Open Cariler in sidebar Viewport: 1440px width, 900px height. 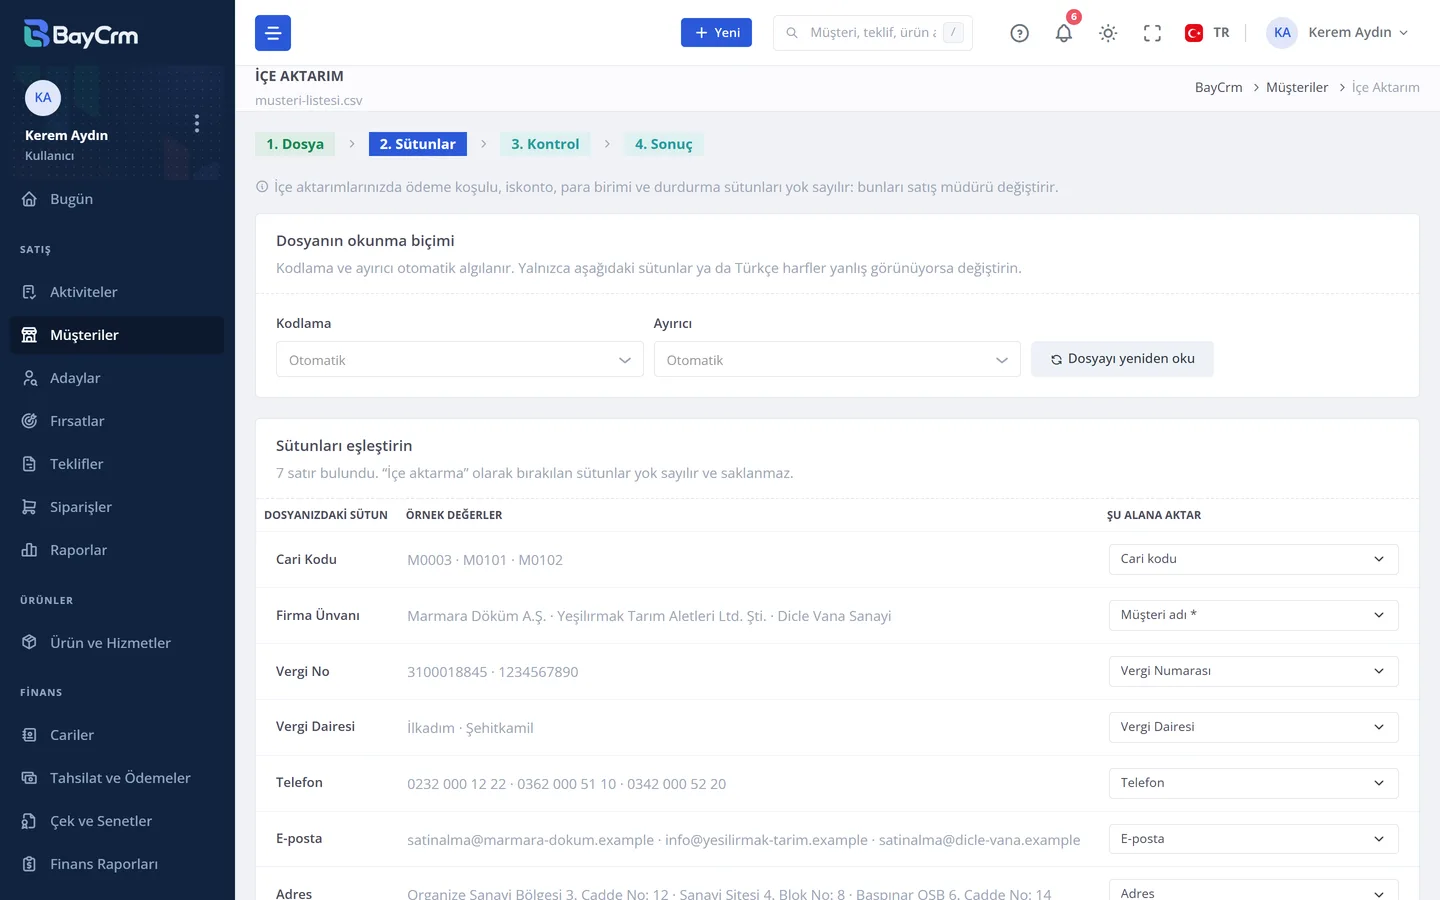pos(117,735)
